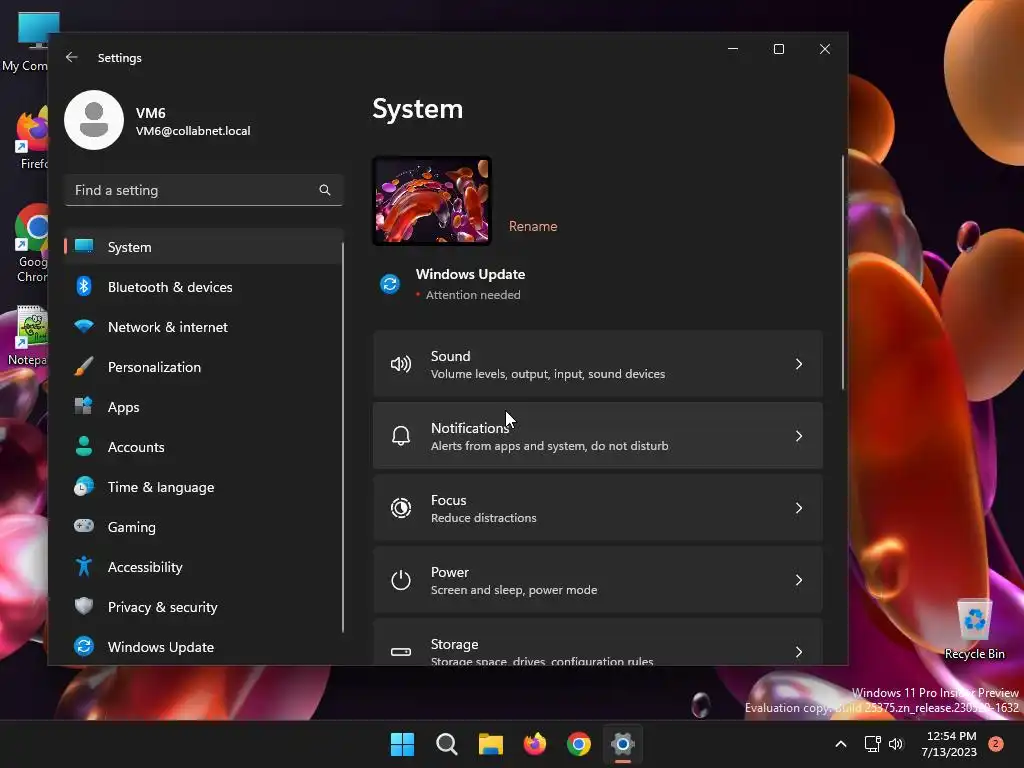Click the Personalization paintbrush icon
1024x768 pixels.
[84, 366]
